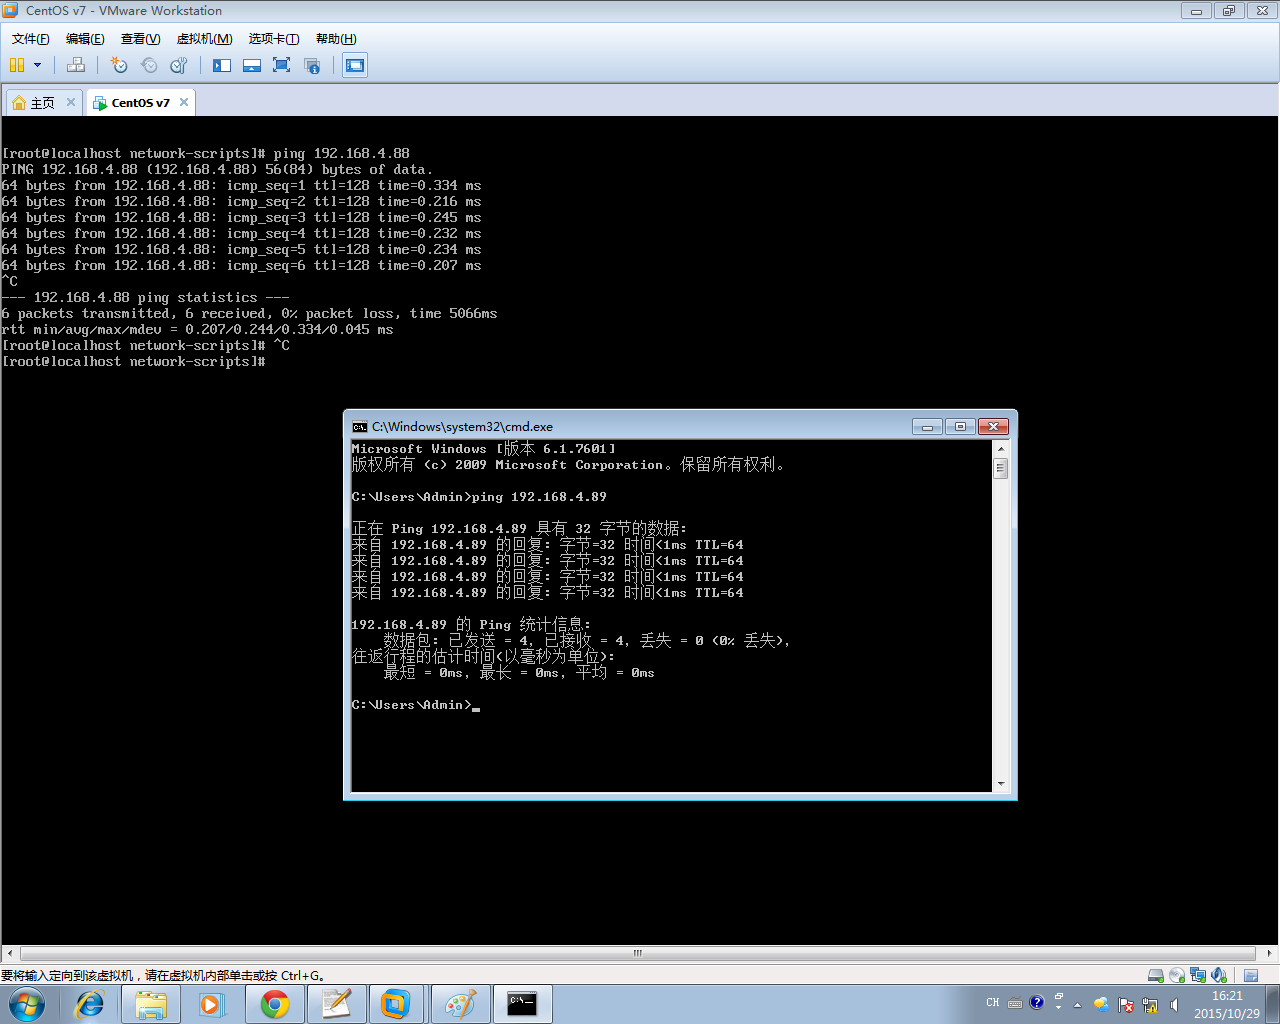
Task: Click the CD/DVD drive status icon
Action: tap(1177, 975)
